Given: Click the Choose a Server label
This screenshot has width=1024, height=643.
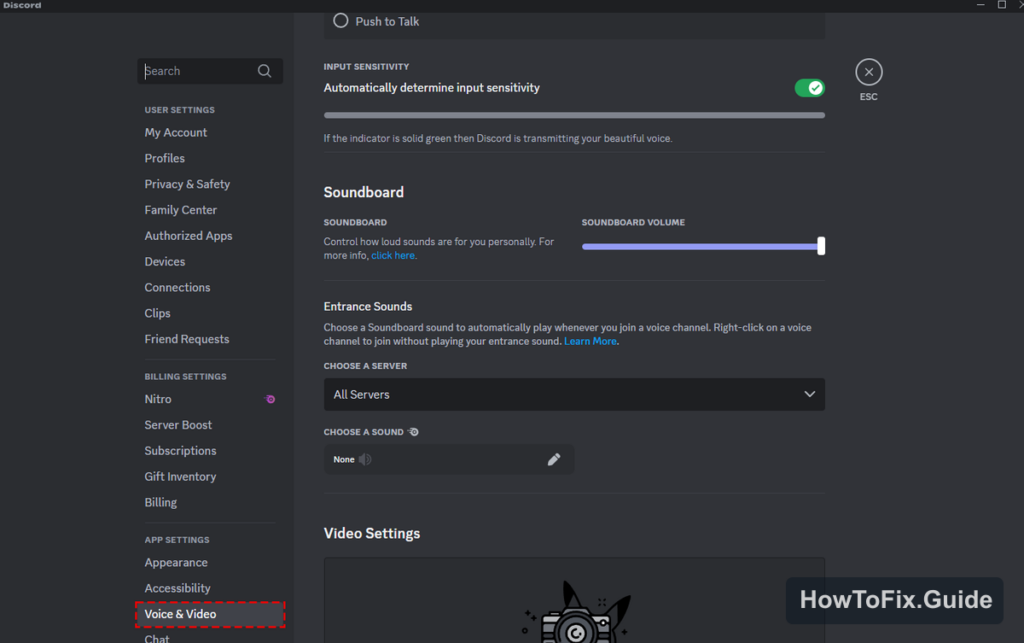Looking at the screenshot, I should tap(365, 366).
